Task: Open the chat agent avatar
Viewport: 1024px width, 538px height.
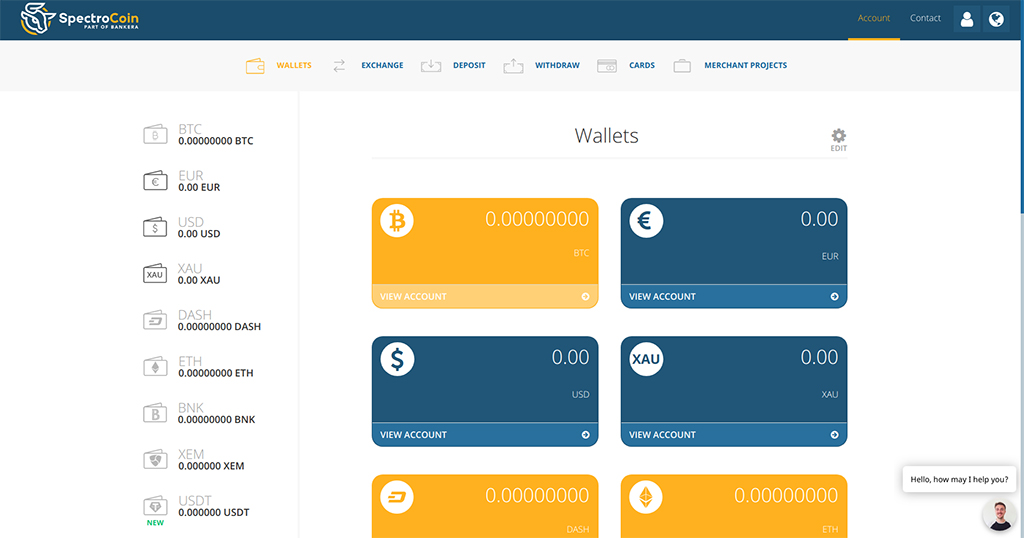Action: click(x=999, y=515)
